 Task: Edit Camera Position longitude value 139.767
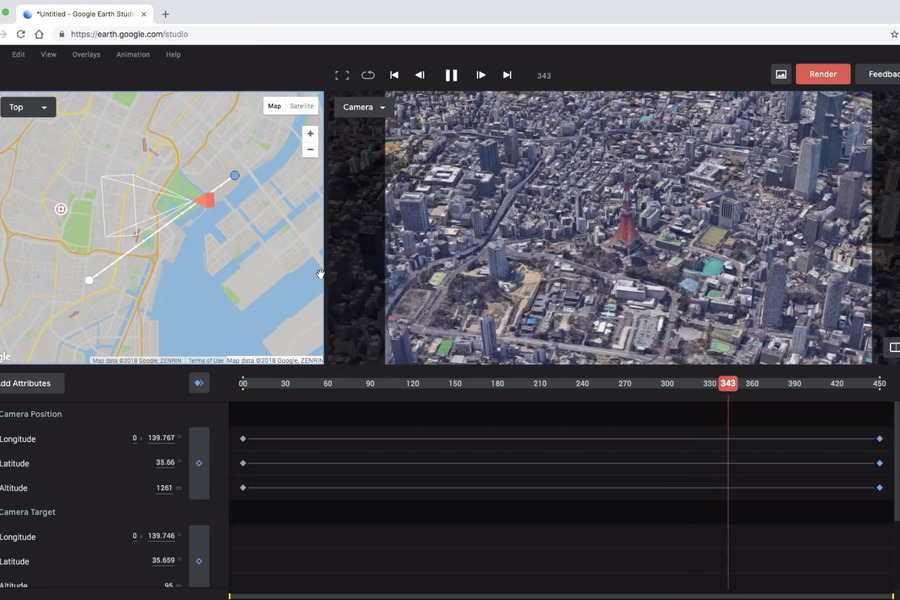coord(161,438)
